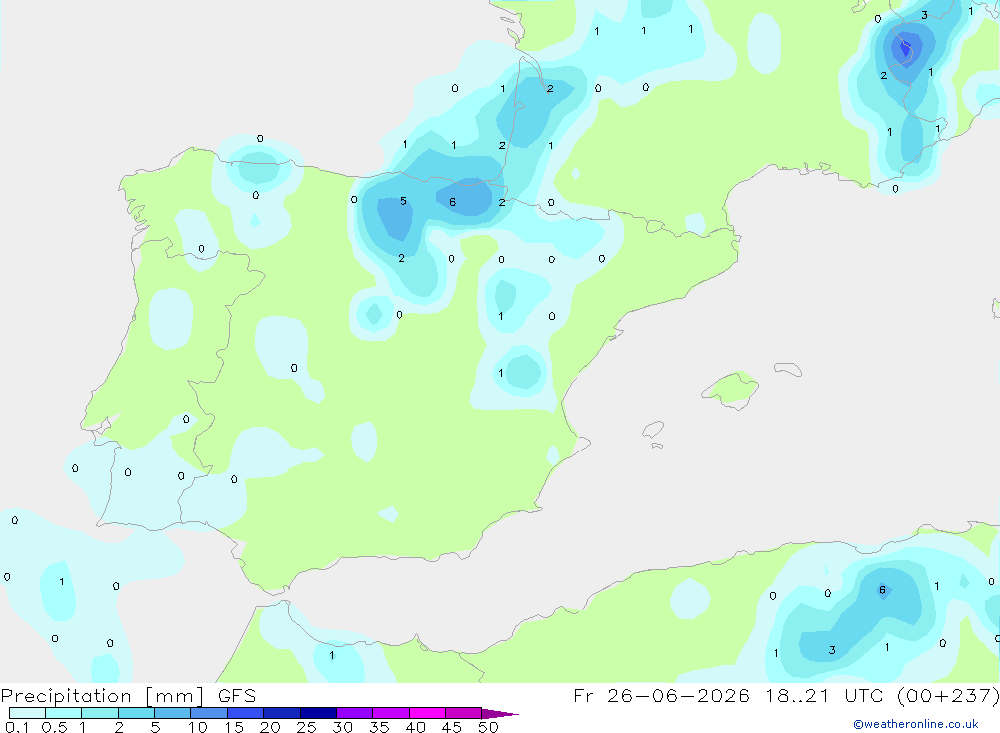Screen dimensions: 1000x733
Task: Click the date text 'Fr 26-06-2026'
Action: (661, 695)
